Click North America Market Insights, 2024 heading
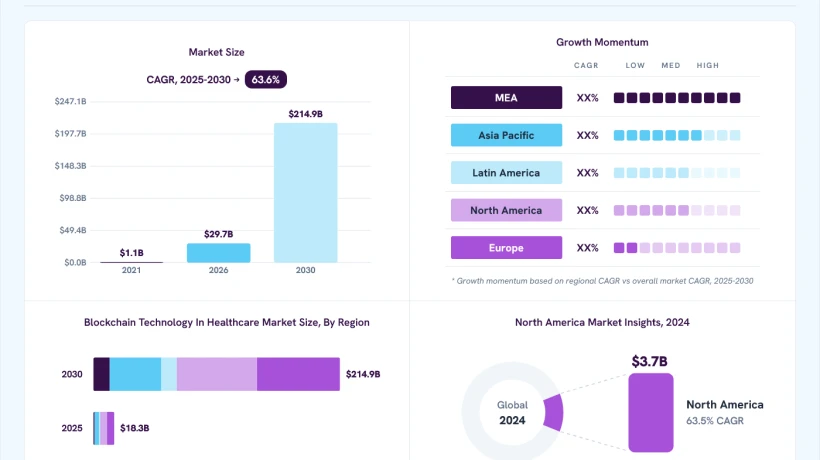 (602, 323)
